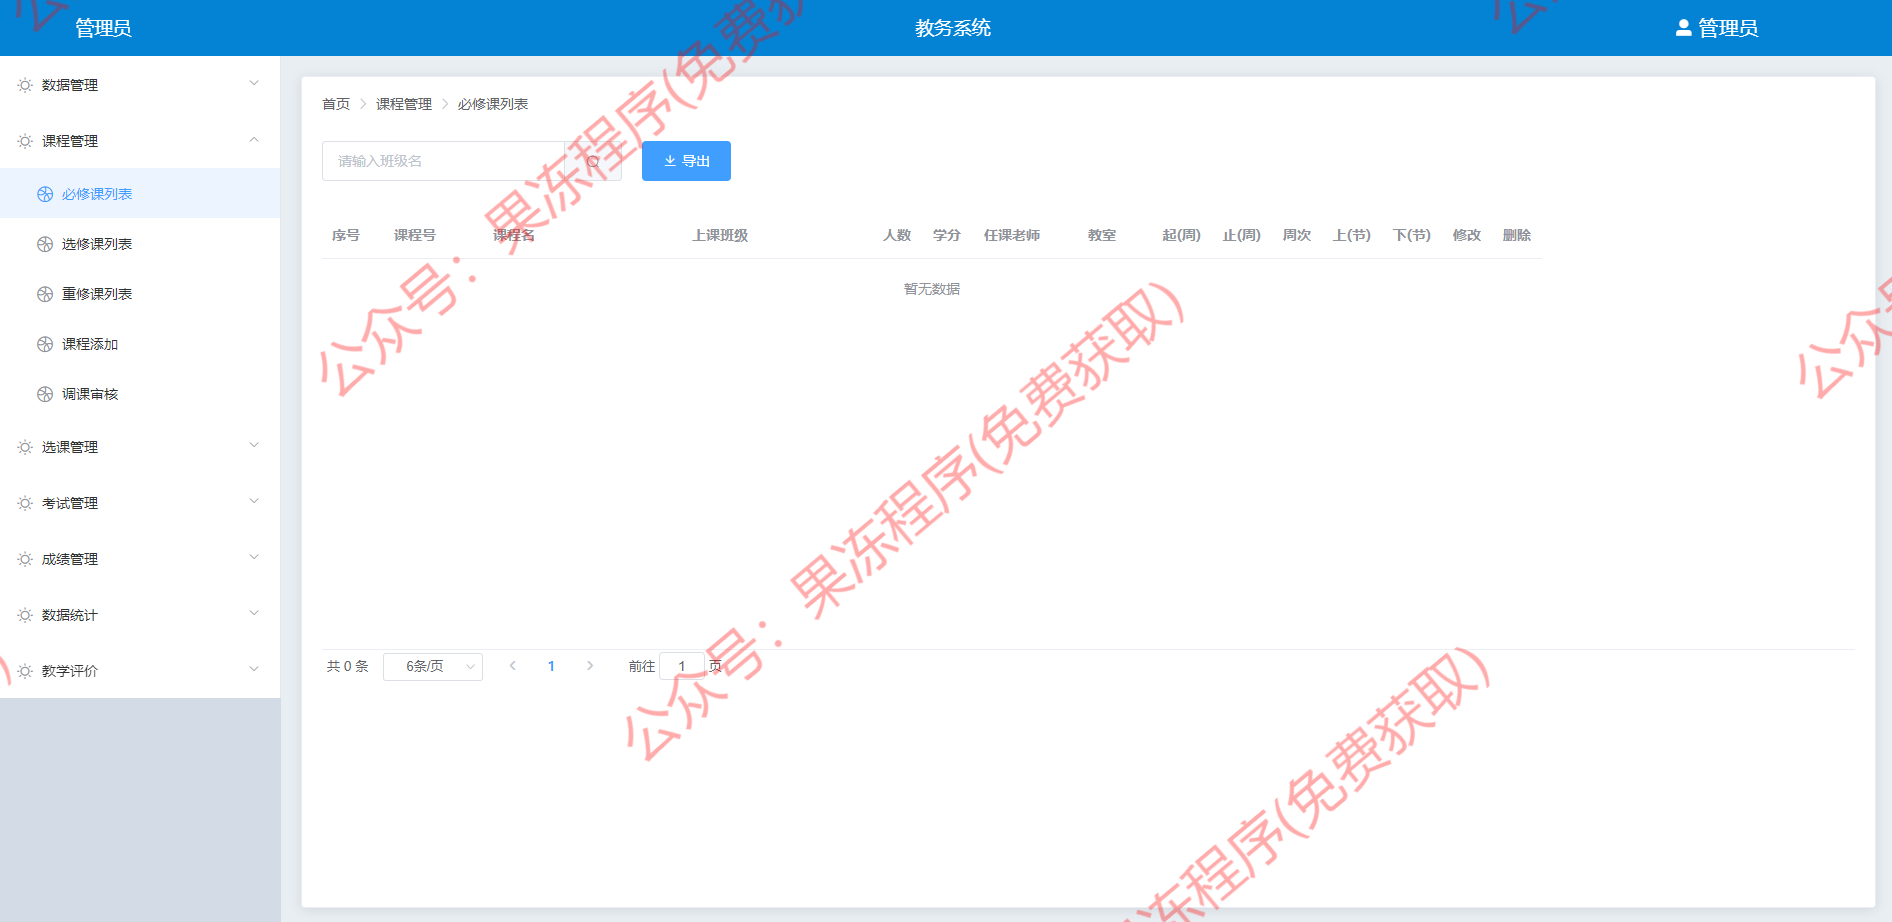
Task: Click the 导出 export button
Action: pyautogui.click(x=686, y=161)
